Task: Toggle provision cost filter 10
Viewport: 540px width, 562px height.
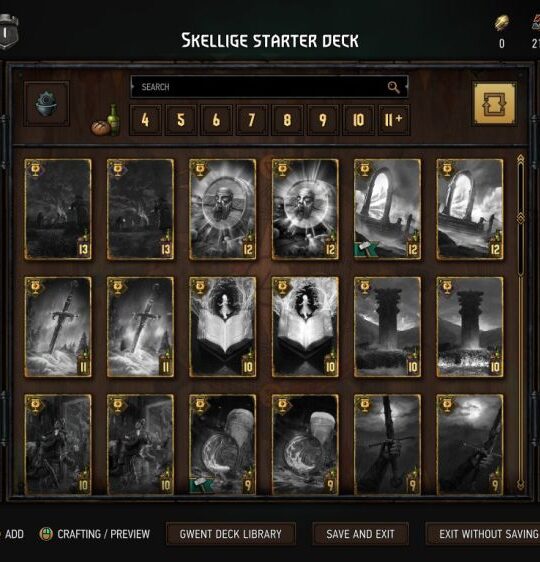Action: 358,120
